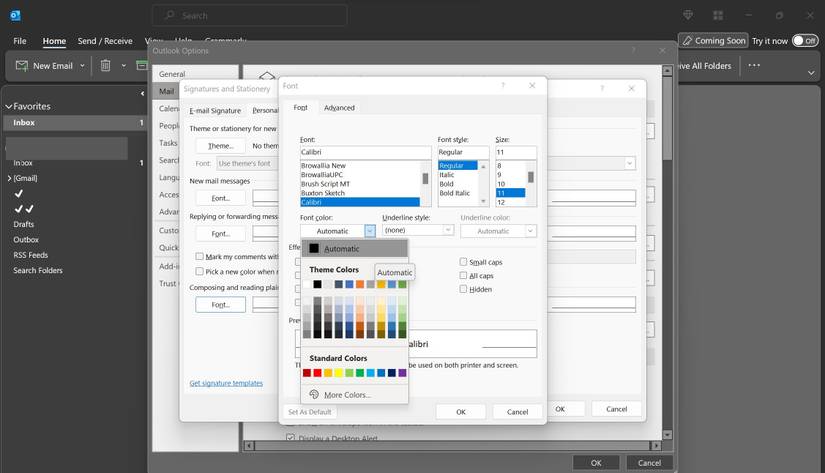
Task: Check Pick a new color when replying
Action: pyautogui.click(x=199, y=271)
